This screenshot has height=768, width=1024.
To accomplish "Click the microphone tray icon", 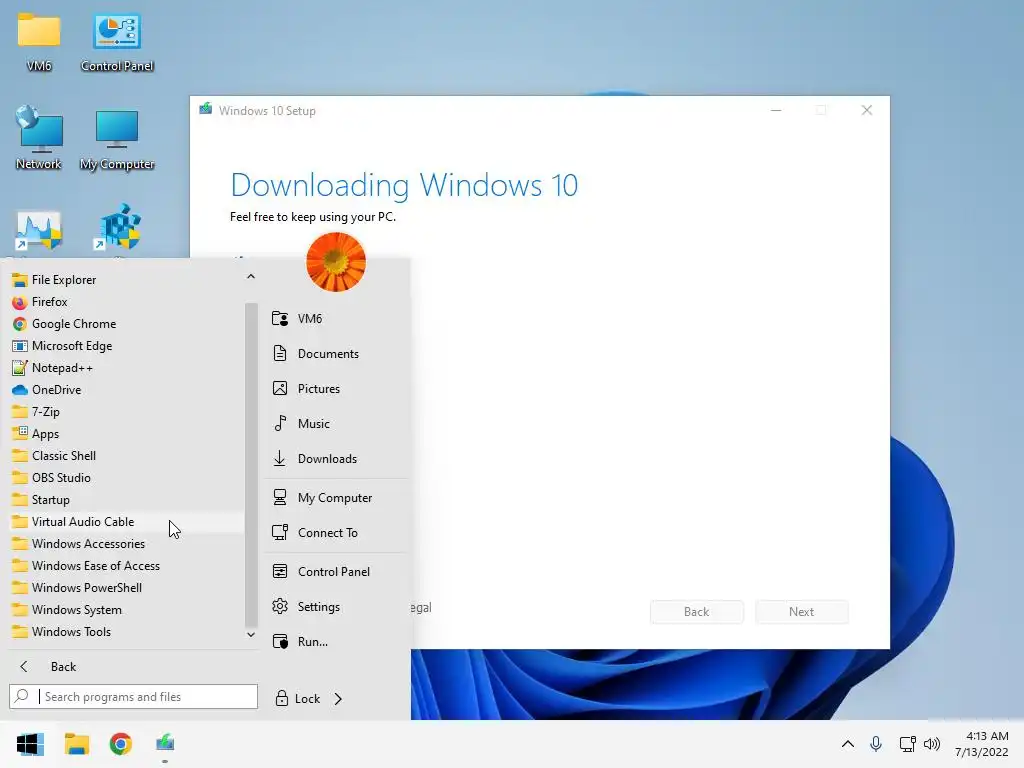I will click(876, 744).
